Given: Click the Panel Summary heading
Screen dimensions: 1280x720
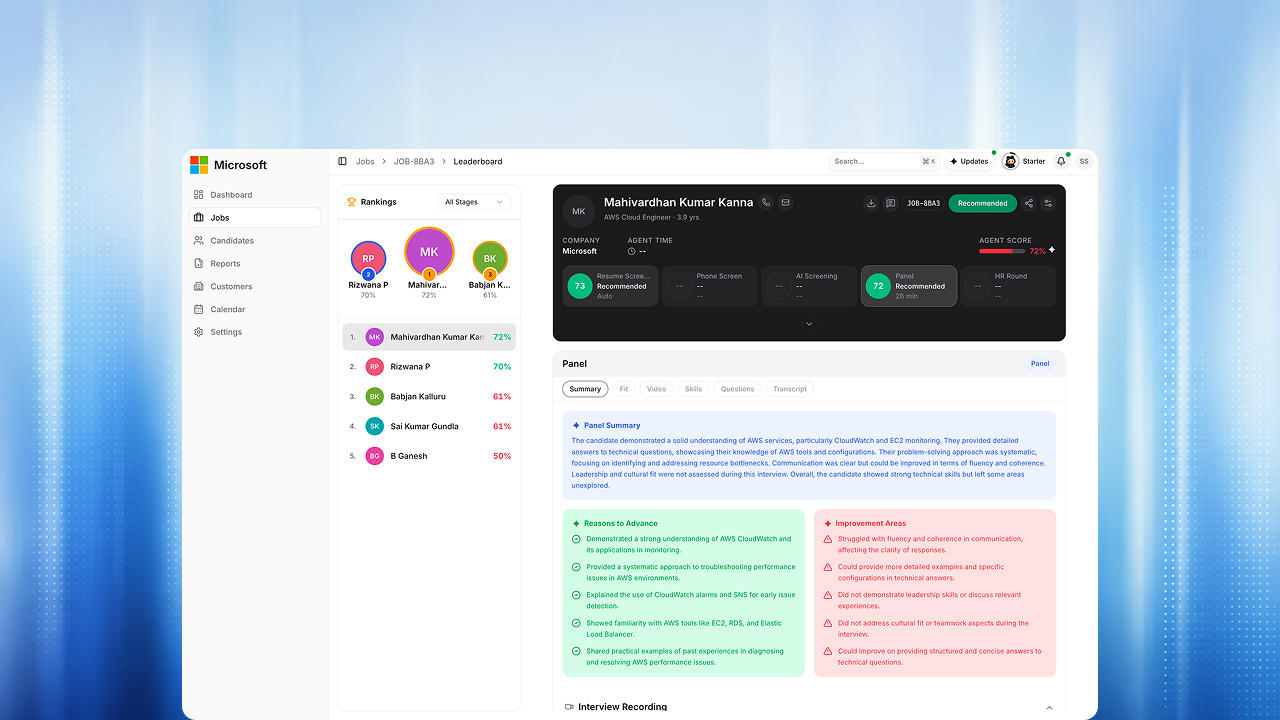Looking at the screenshot, I should (612, 426).
